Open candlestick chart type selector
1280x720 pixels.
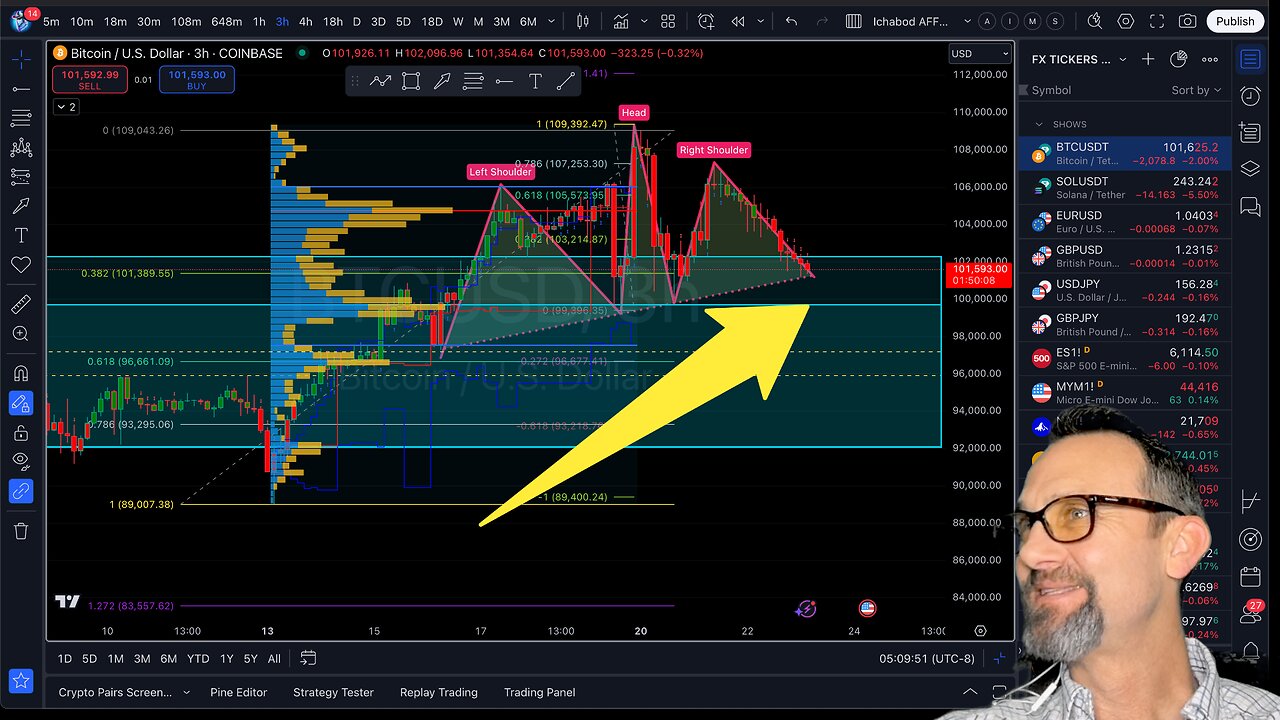pyautogui.click(x=584, y=21)
